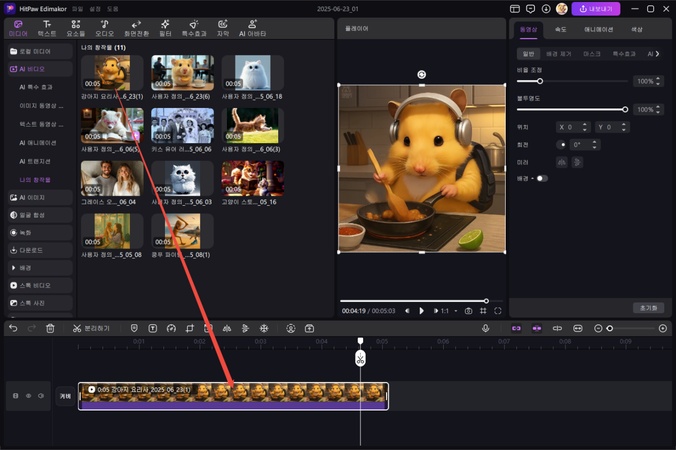
Task: Toggle the purple magnetic snap icon
Action: (x=537, y=328)
